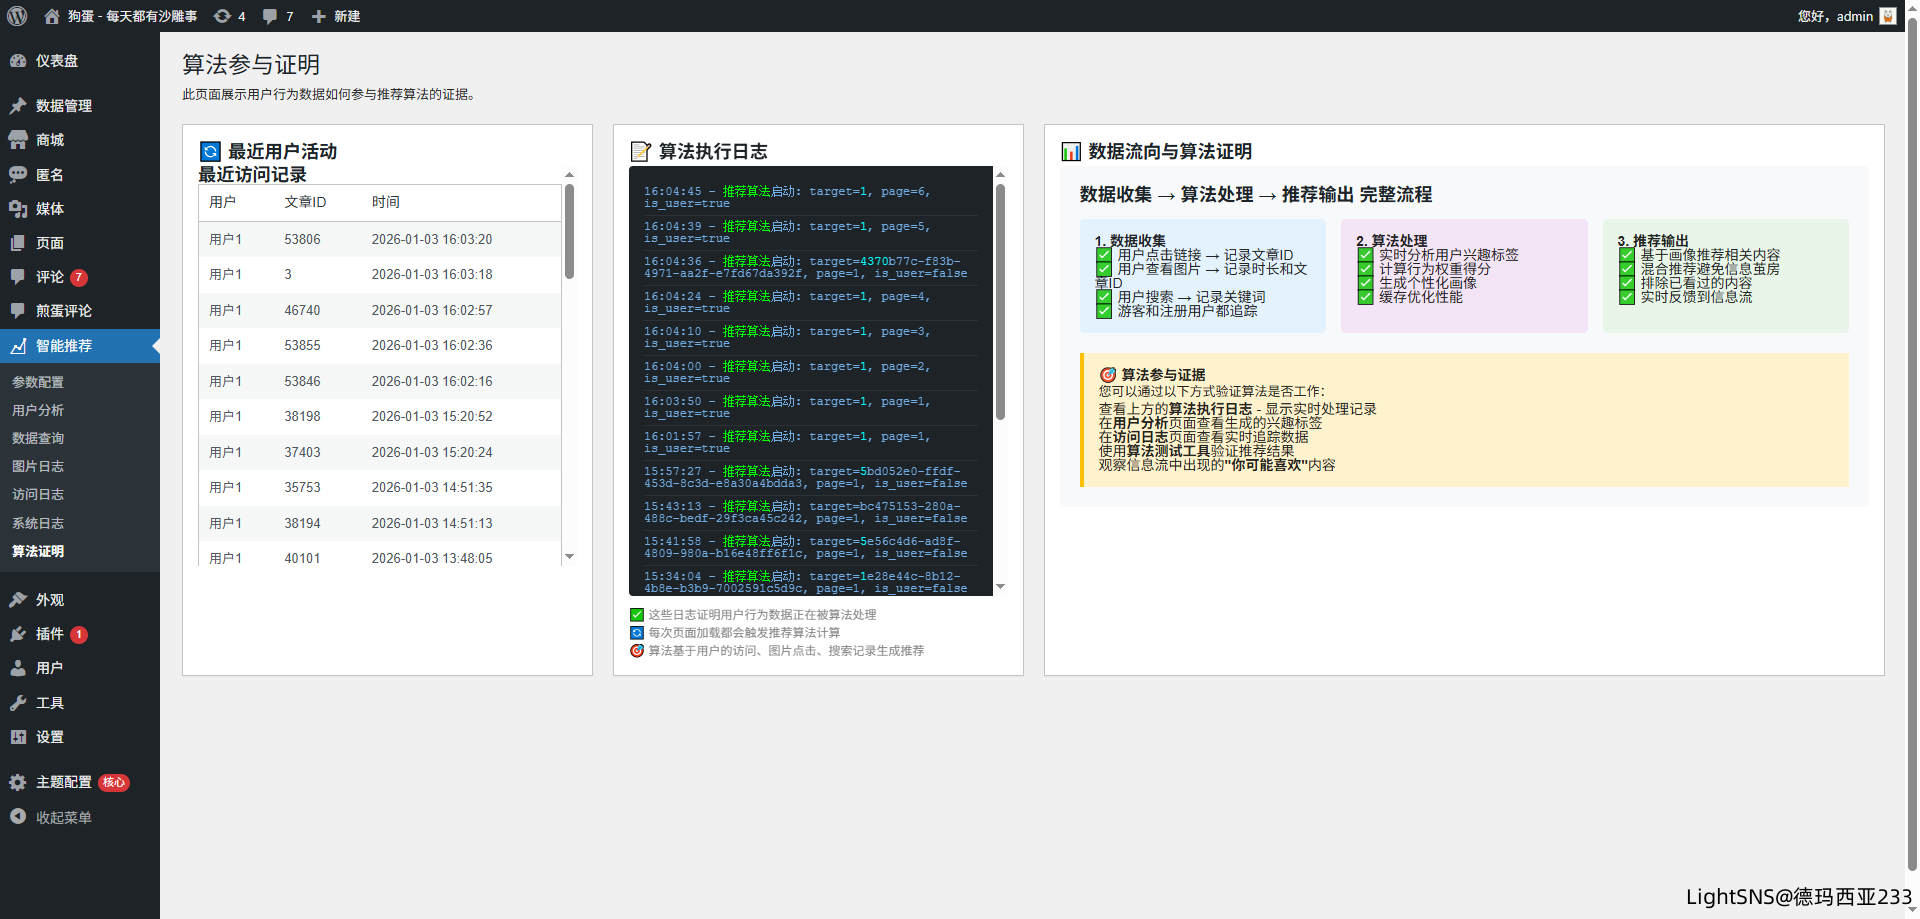The width and height of the screenshot is (1920, 919).
Task: Click down arrow of activity table scrollbar
Action: 569,557
